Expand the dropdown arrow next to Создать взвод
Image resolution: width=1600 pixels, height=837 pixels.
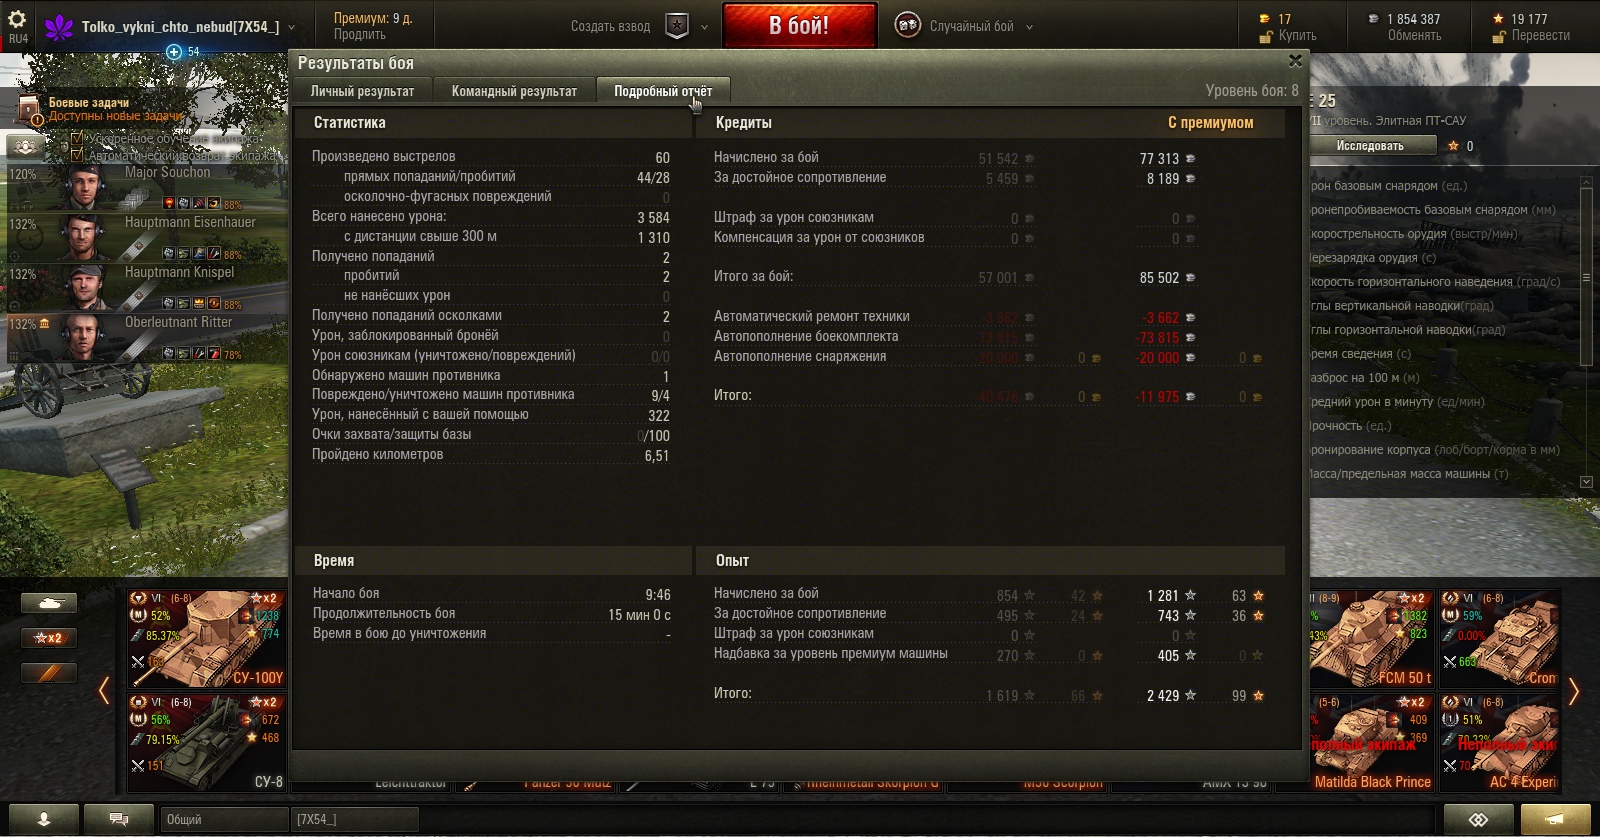[704, 27]
